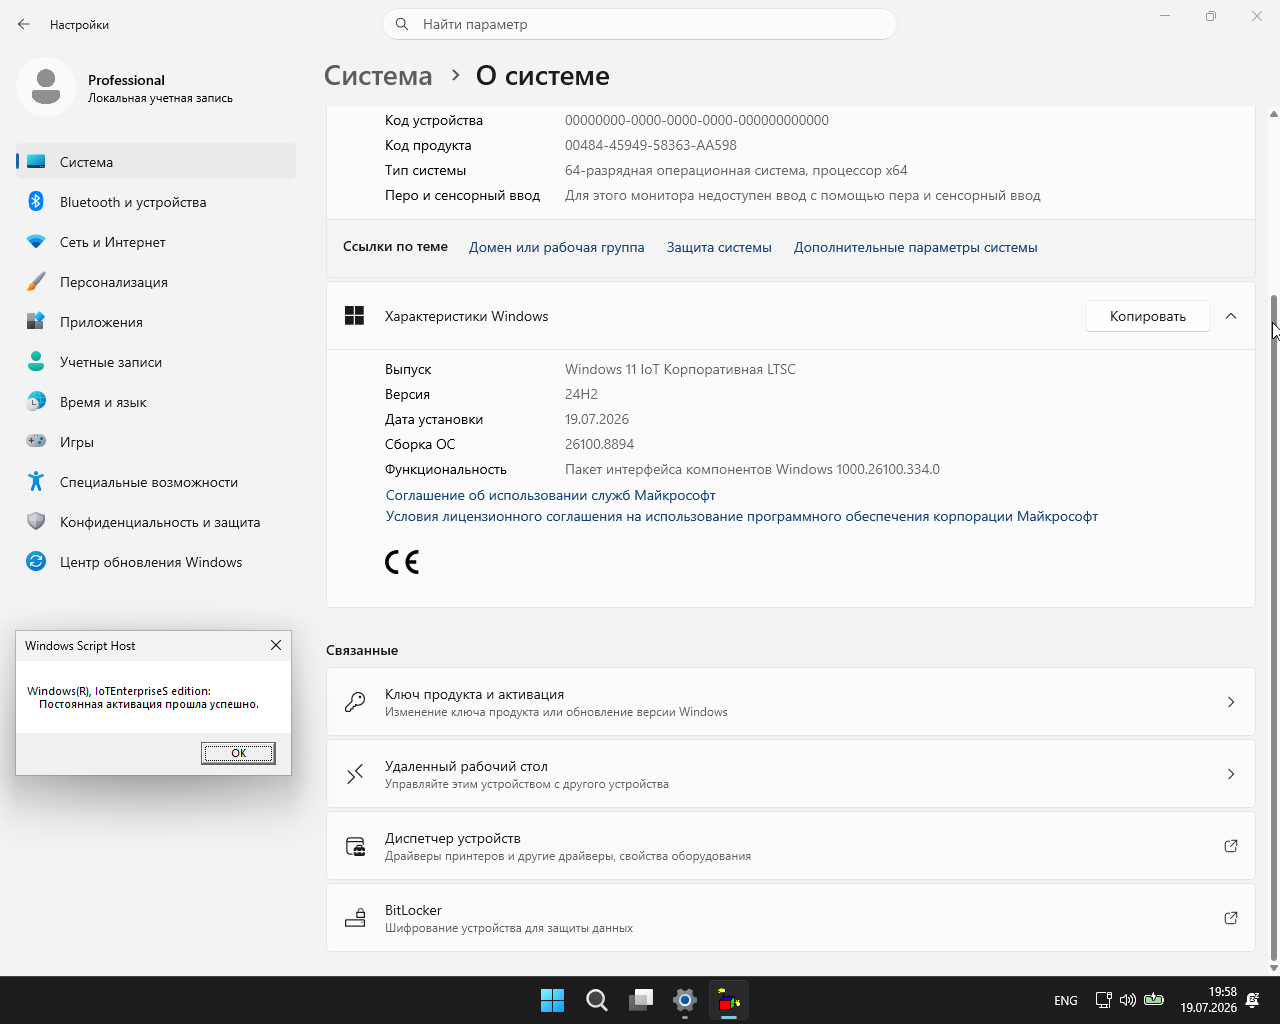Image resolution: width=1280 pixels, height=1024 pixels.
Task: Open clock and date 19:58 flyout
Action: pos(1208,1000)
